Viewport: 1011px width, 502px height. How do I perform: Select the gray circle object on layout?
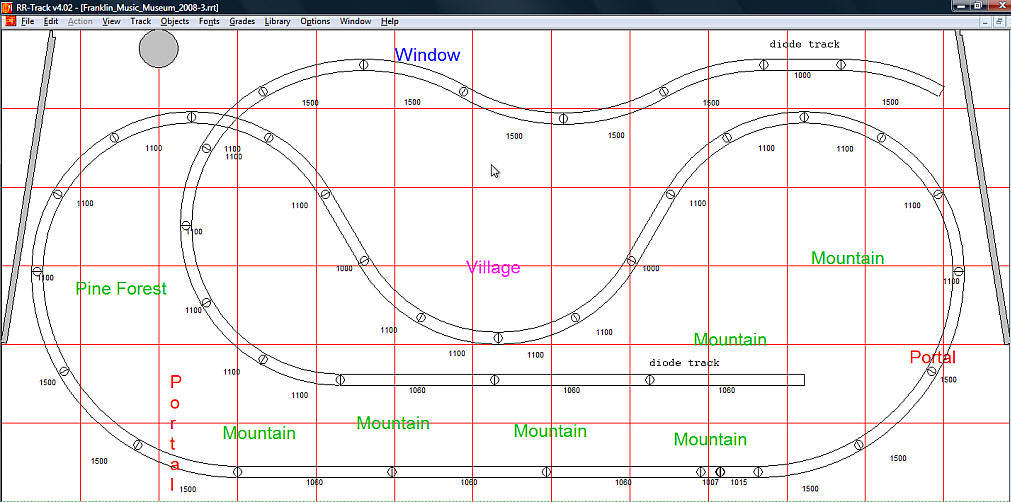[x=158, y=48]
